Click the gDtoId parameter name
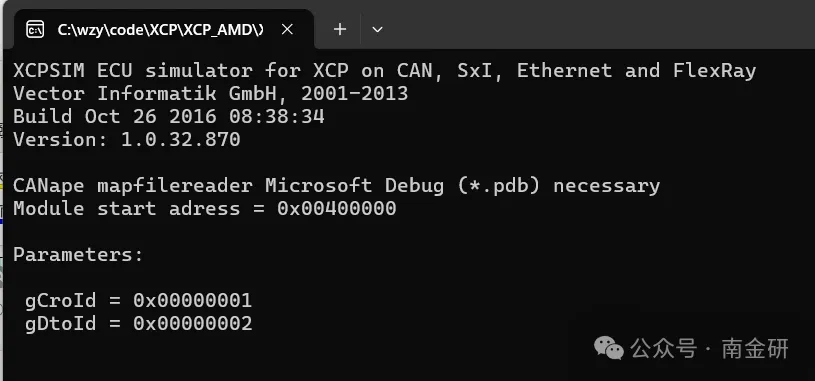Screen dimensions: 815x381 (60, 323)
